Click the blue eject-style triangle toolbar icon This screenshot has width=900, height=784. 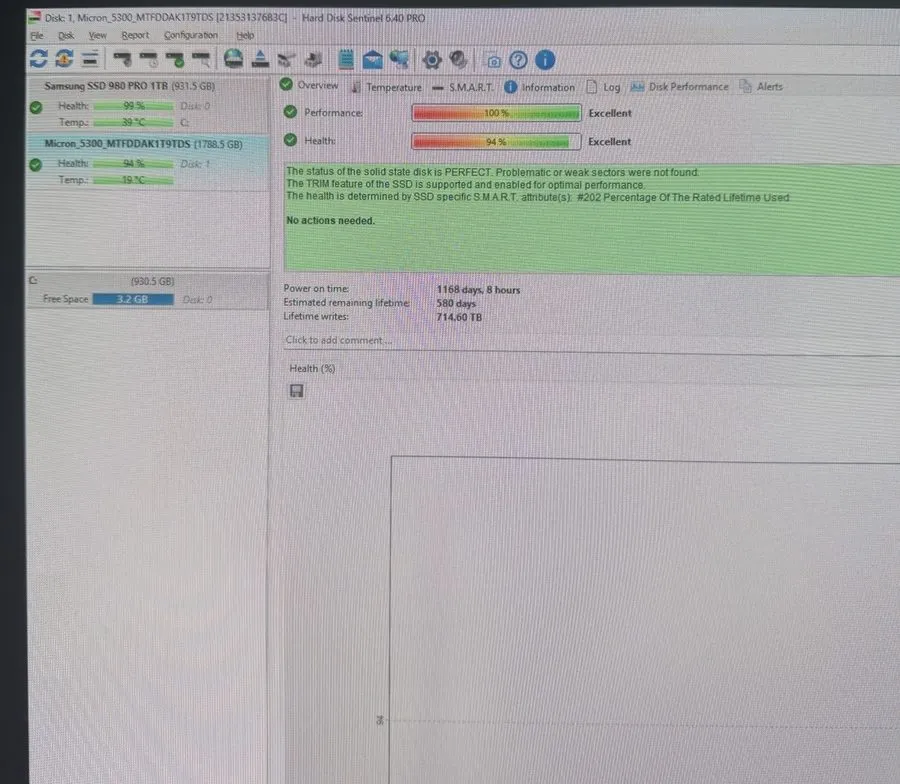point(260,59)
